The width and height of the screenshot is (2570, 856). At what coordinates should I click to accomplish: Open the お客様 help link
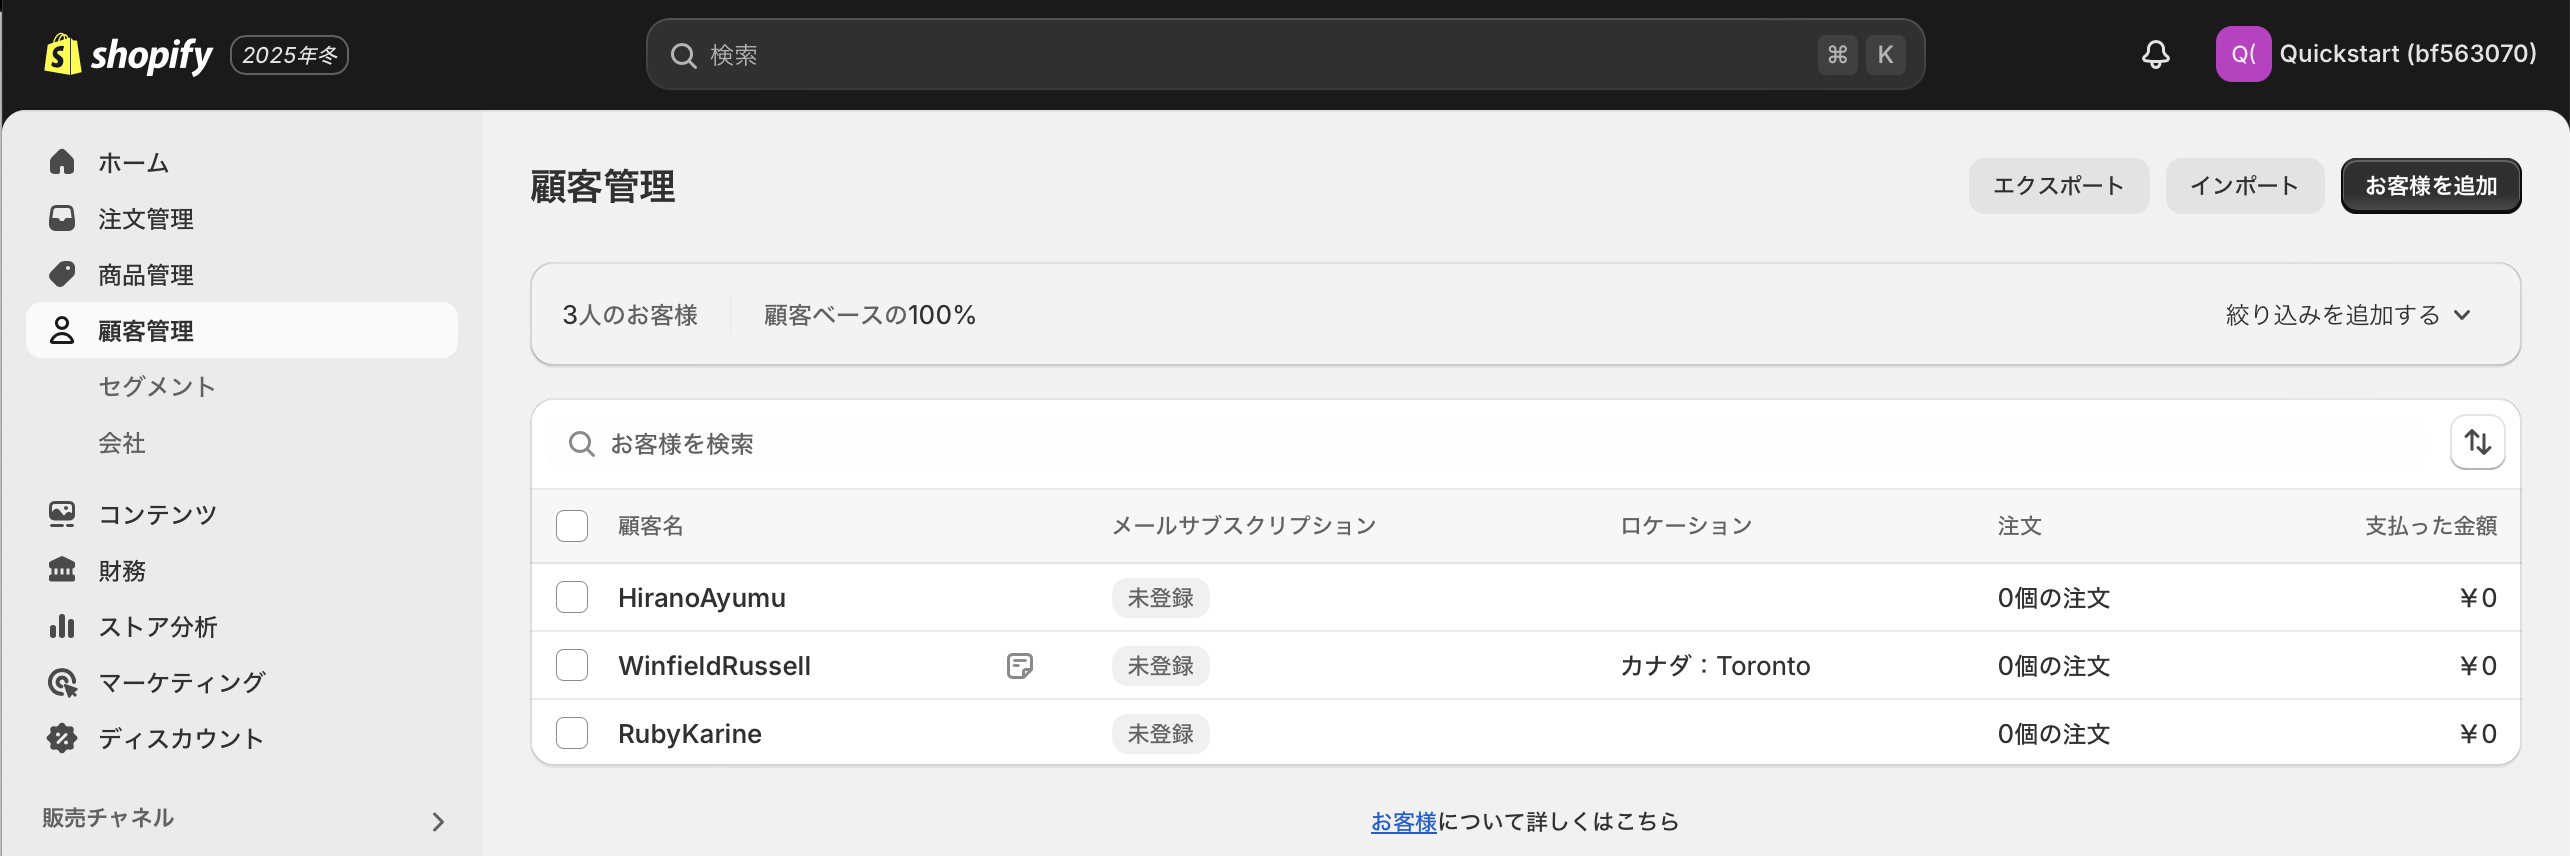point(1403,822)
